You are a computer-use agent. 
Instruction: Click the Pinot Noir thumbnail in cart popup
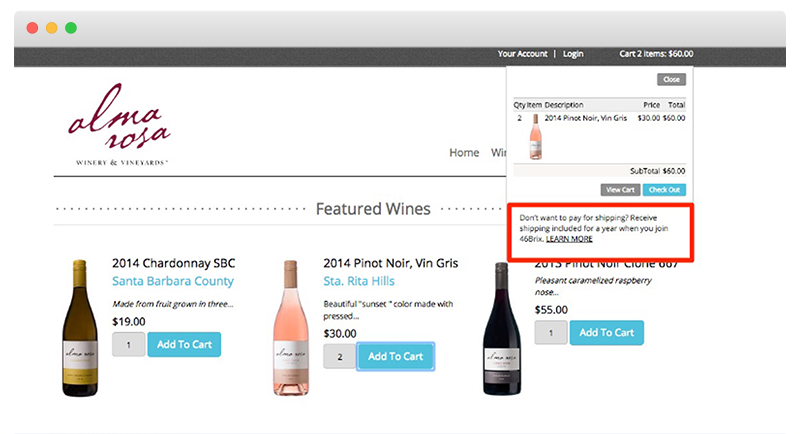(x=535, y=137)
